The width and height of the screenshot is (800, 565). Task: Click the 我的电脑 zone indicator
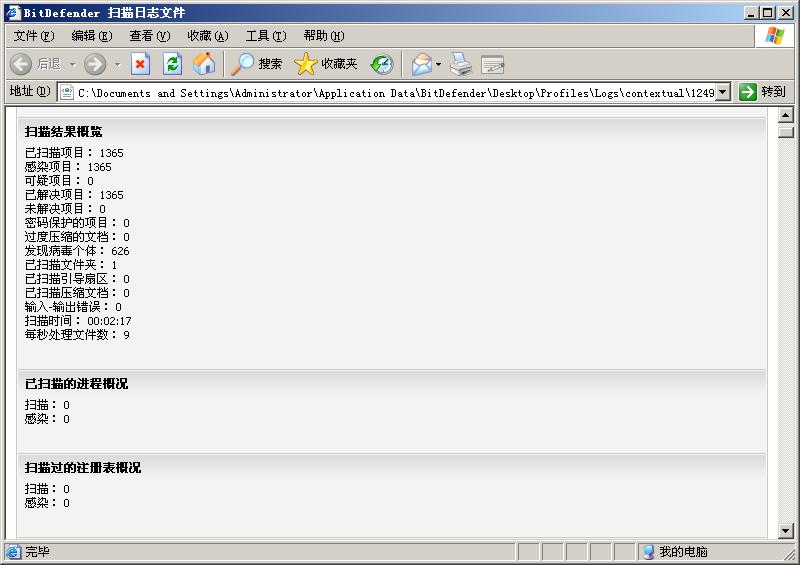676,552
